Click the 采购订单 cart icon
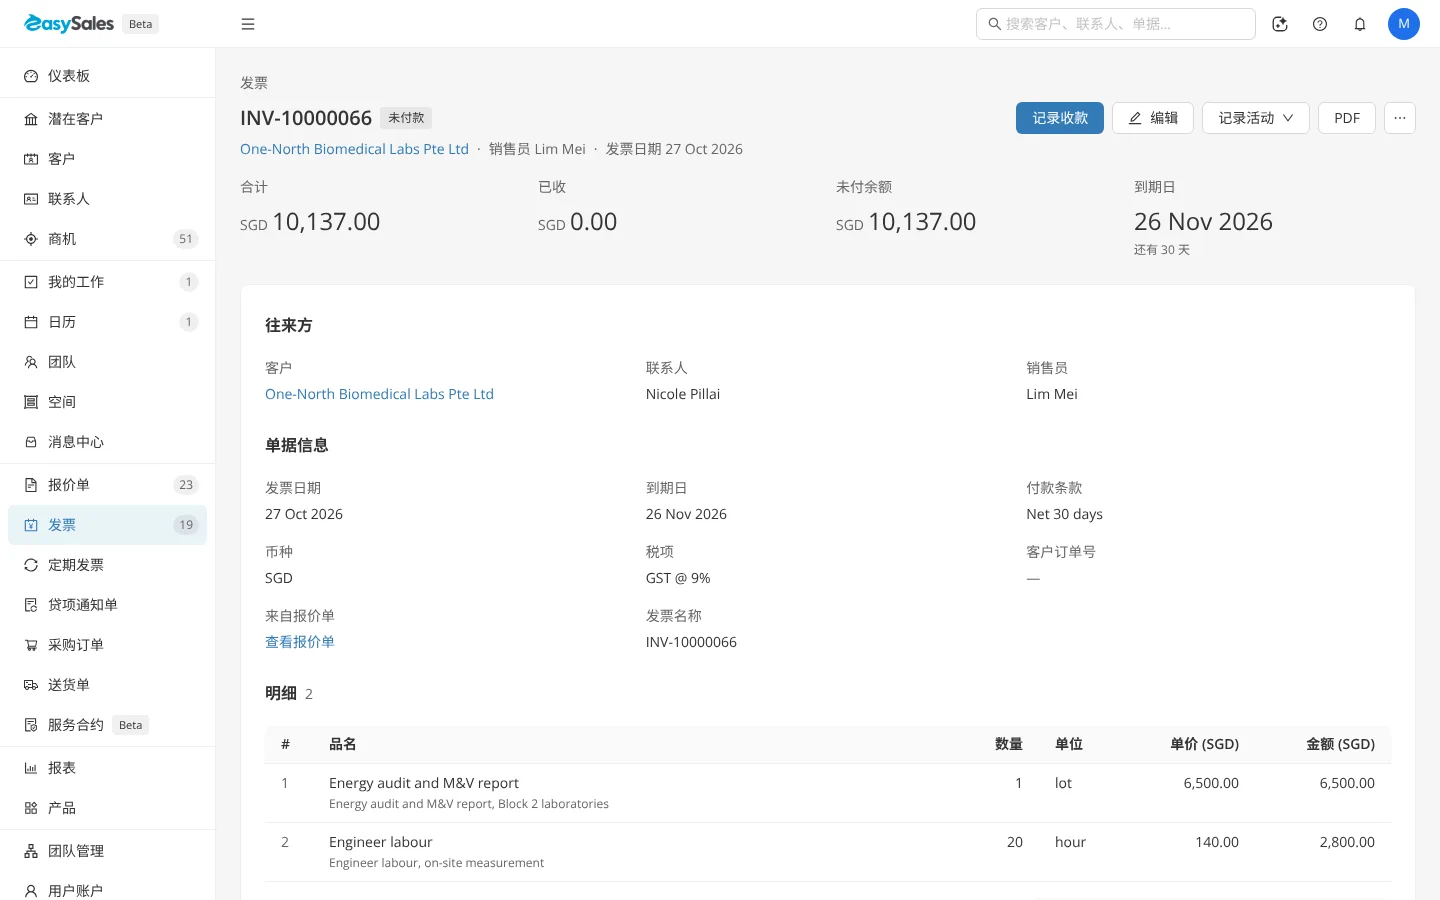The width and height of the screenshot is (1440, 900). pos(31,645)
